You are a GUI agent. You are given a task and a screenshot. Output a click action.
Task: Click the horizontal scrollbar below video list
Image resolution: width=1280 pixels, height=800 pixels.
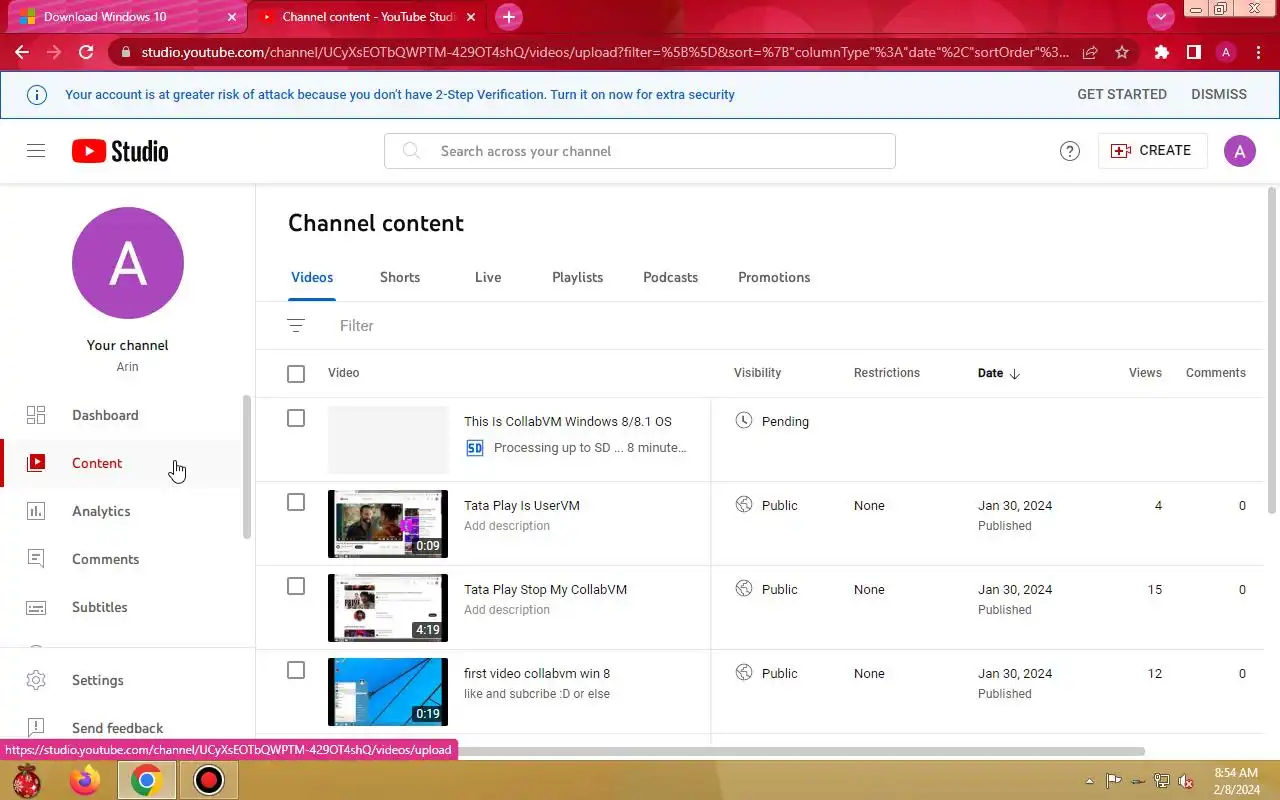pos(700,751)
